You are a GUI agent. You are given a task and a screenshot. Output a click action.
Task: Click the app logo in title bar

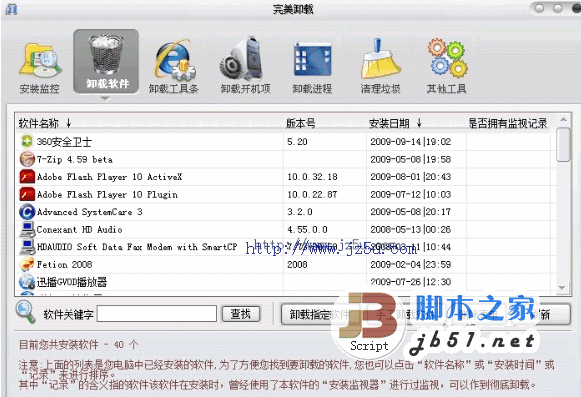point(11,9)
